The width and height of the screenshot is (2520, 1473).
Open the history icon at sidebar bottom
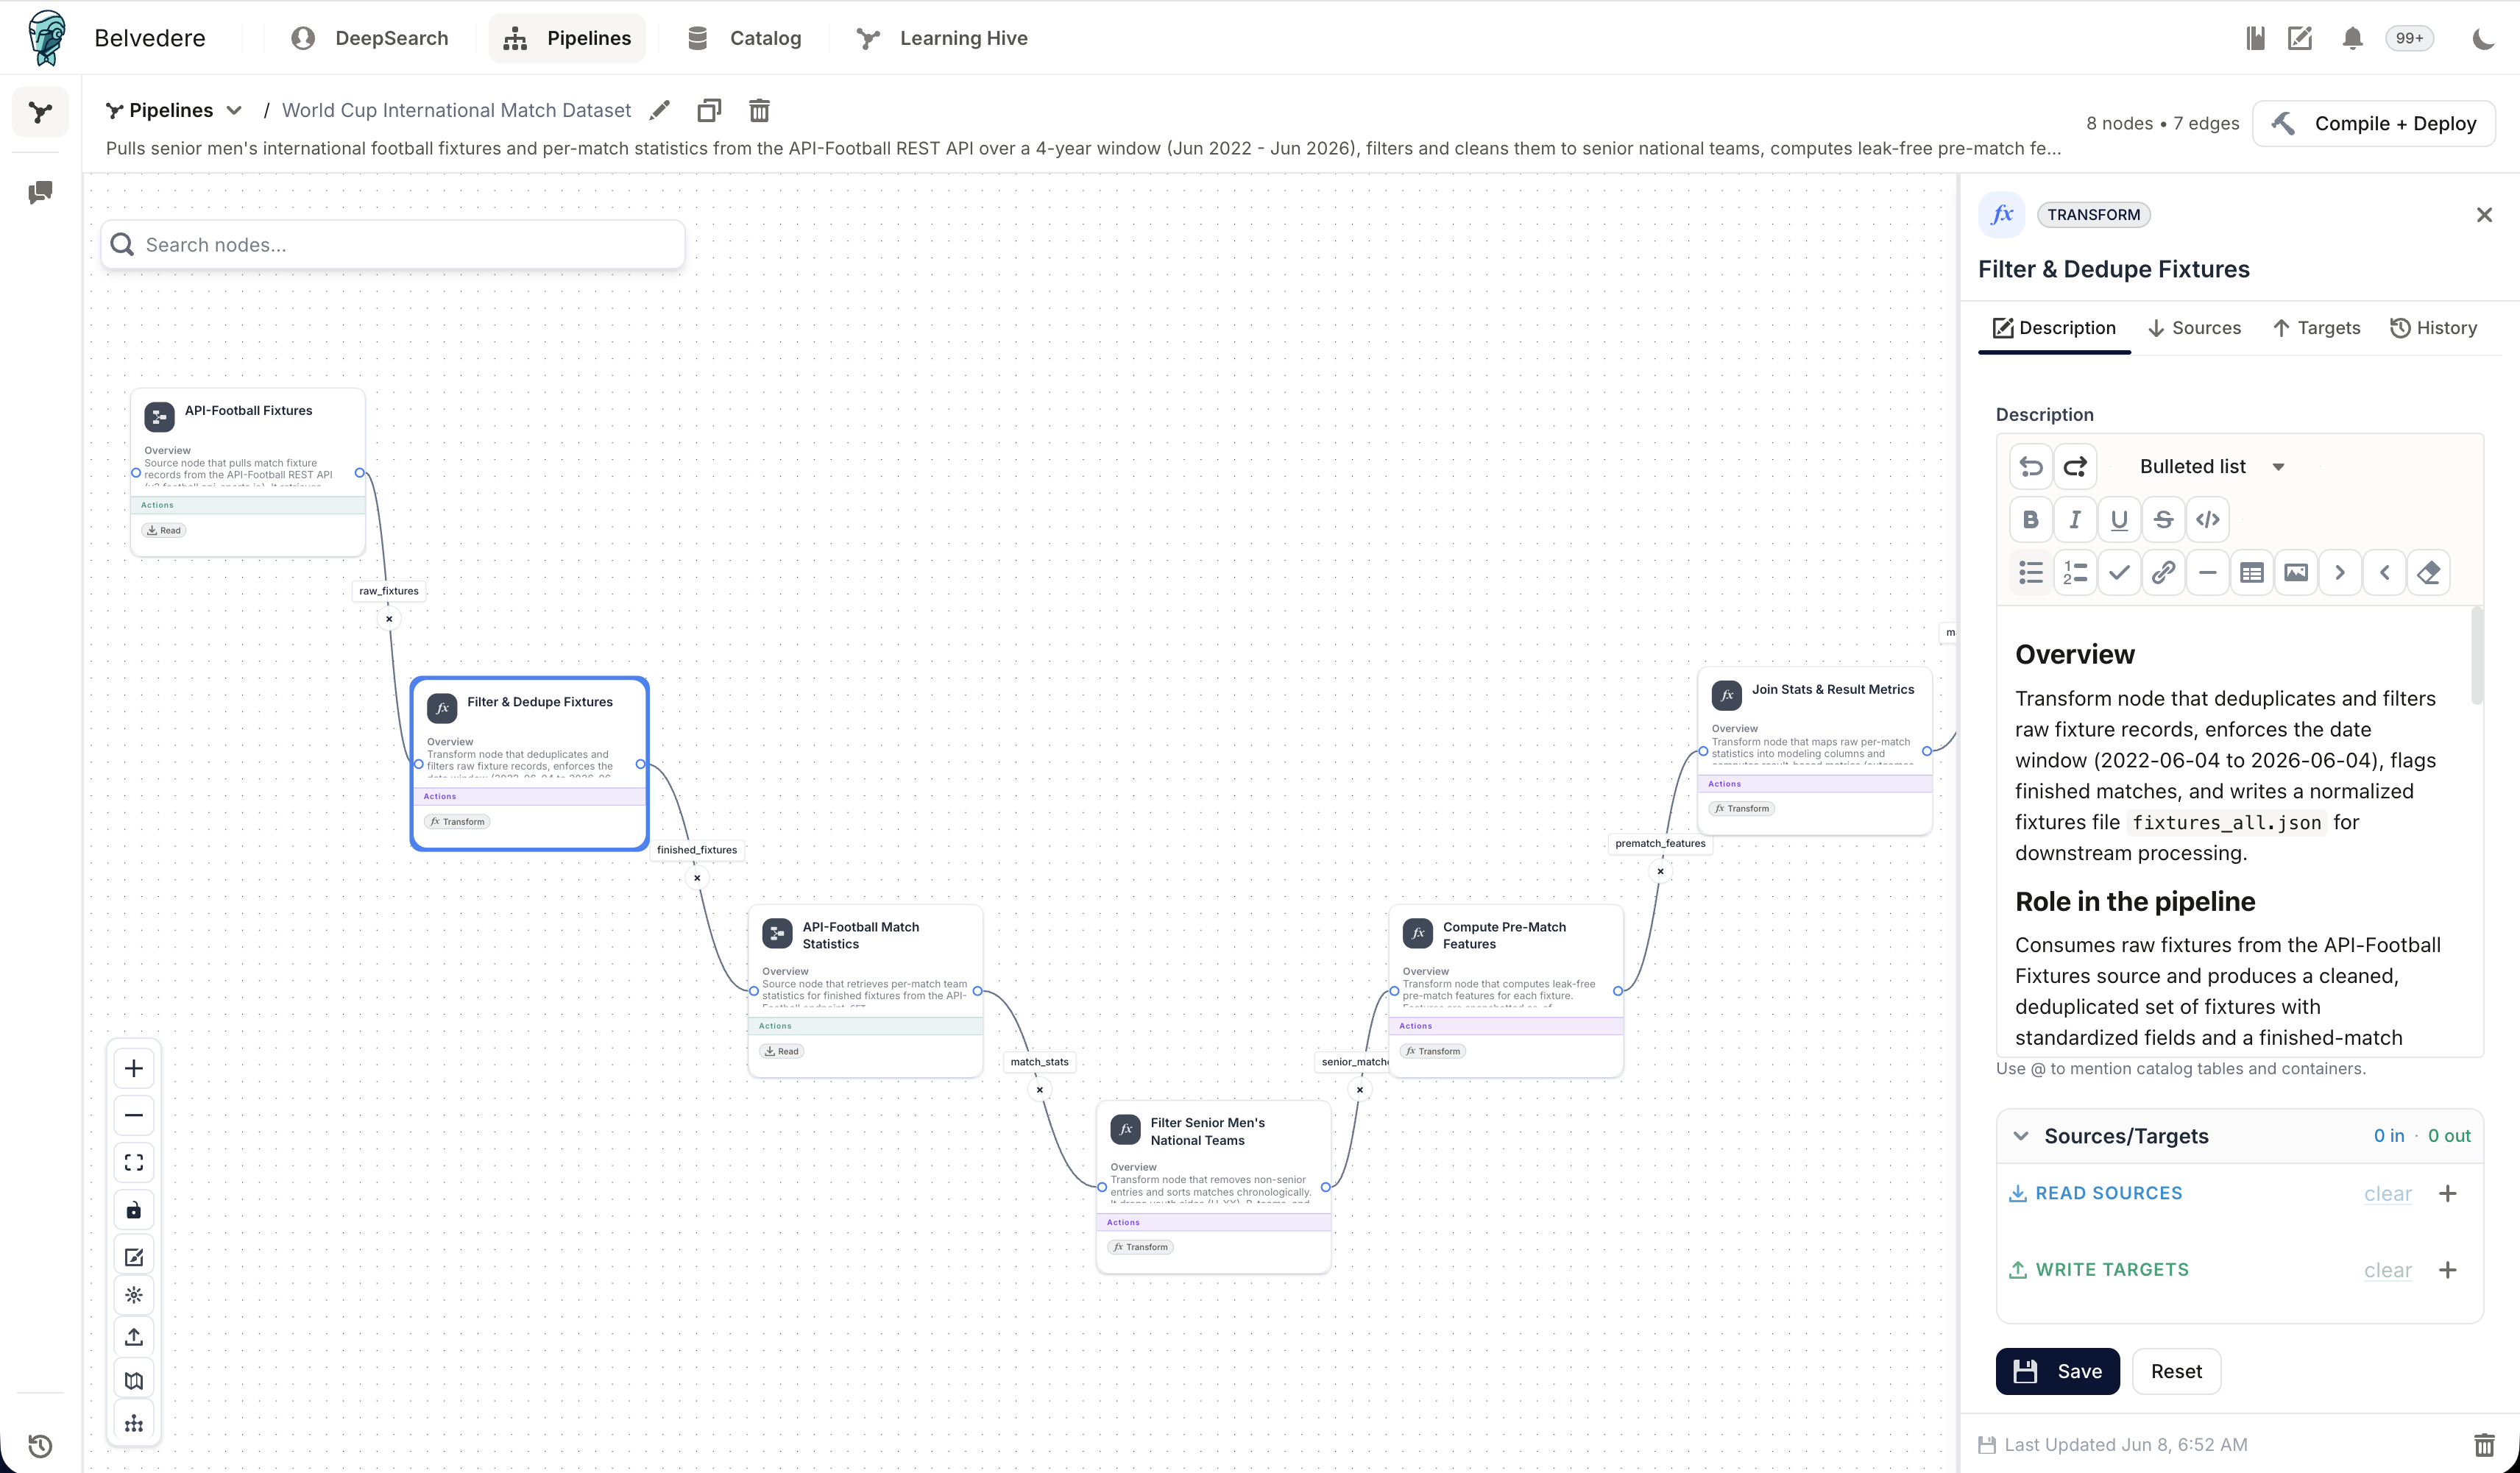tap(40, 1445)
